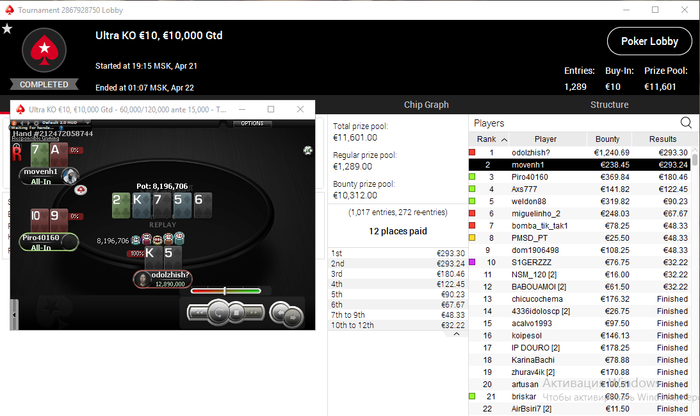Switch to the Chip Graph tab

(x=426, y=105)
